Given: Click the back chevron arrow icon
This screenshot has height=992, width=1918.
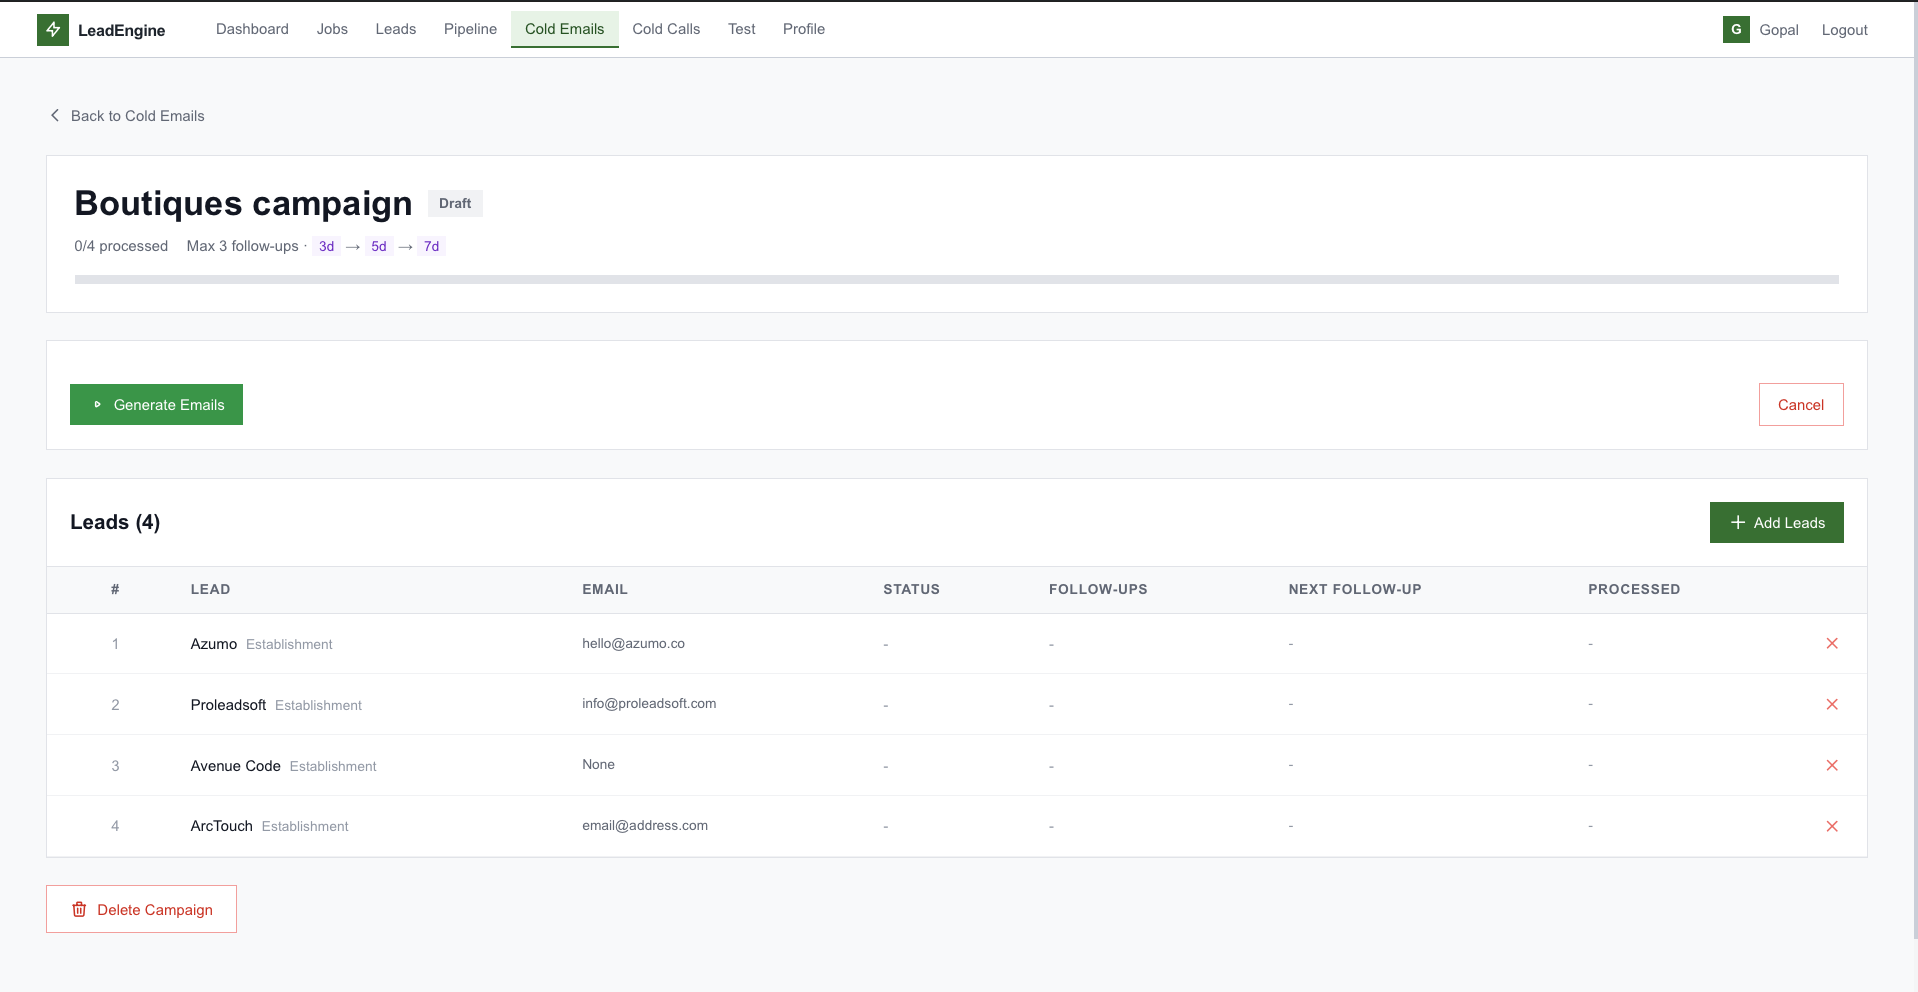Looking at the screenshot, I should [55, 116].
